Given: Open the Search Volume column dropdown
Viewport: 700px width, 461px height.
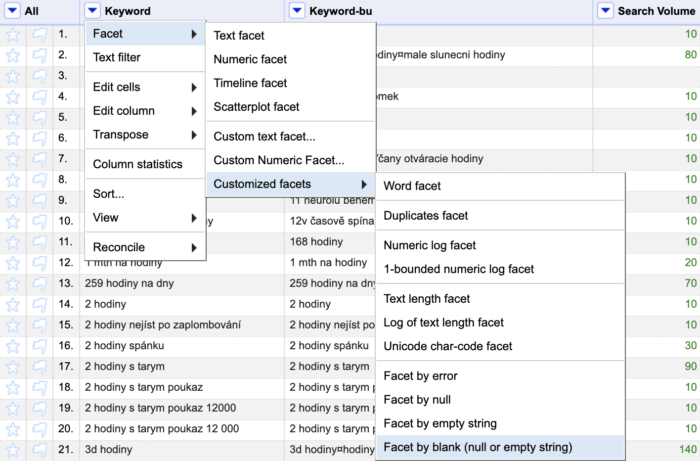Looking at the screenshot, I should [605, 11].
